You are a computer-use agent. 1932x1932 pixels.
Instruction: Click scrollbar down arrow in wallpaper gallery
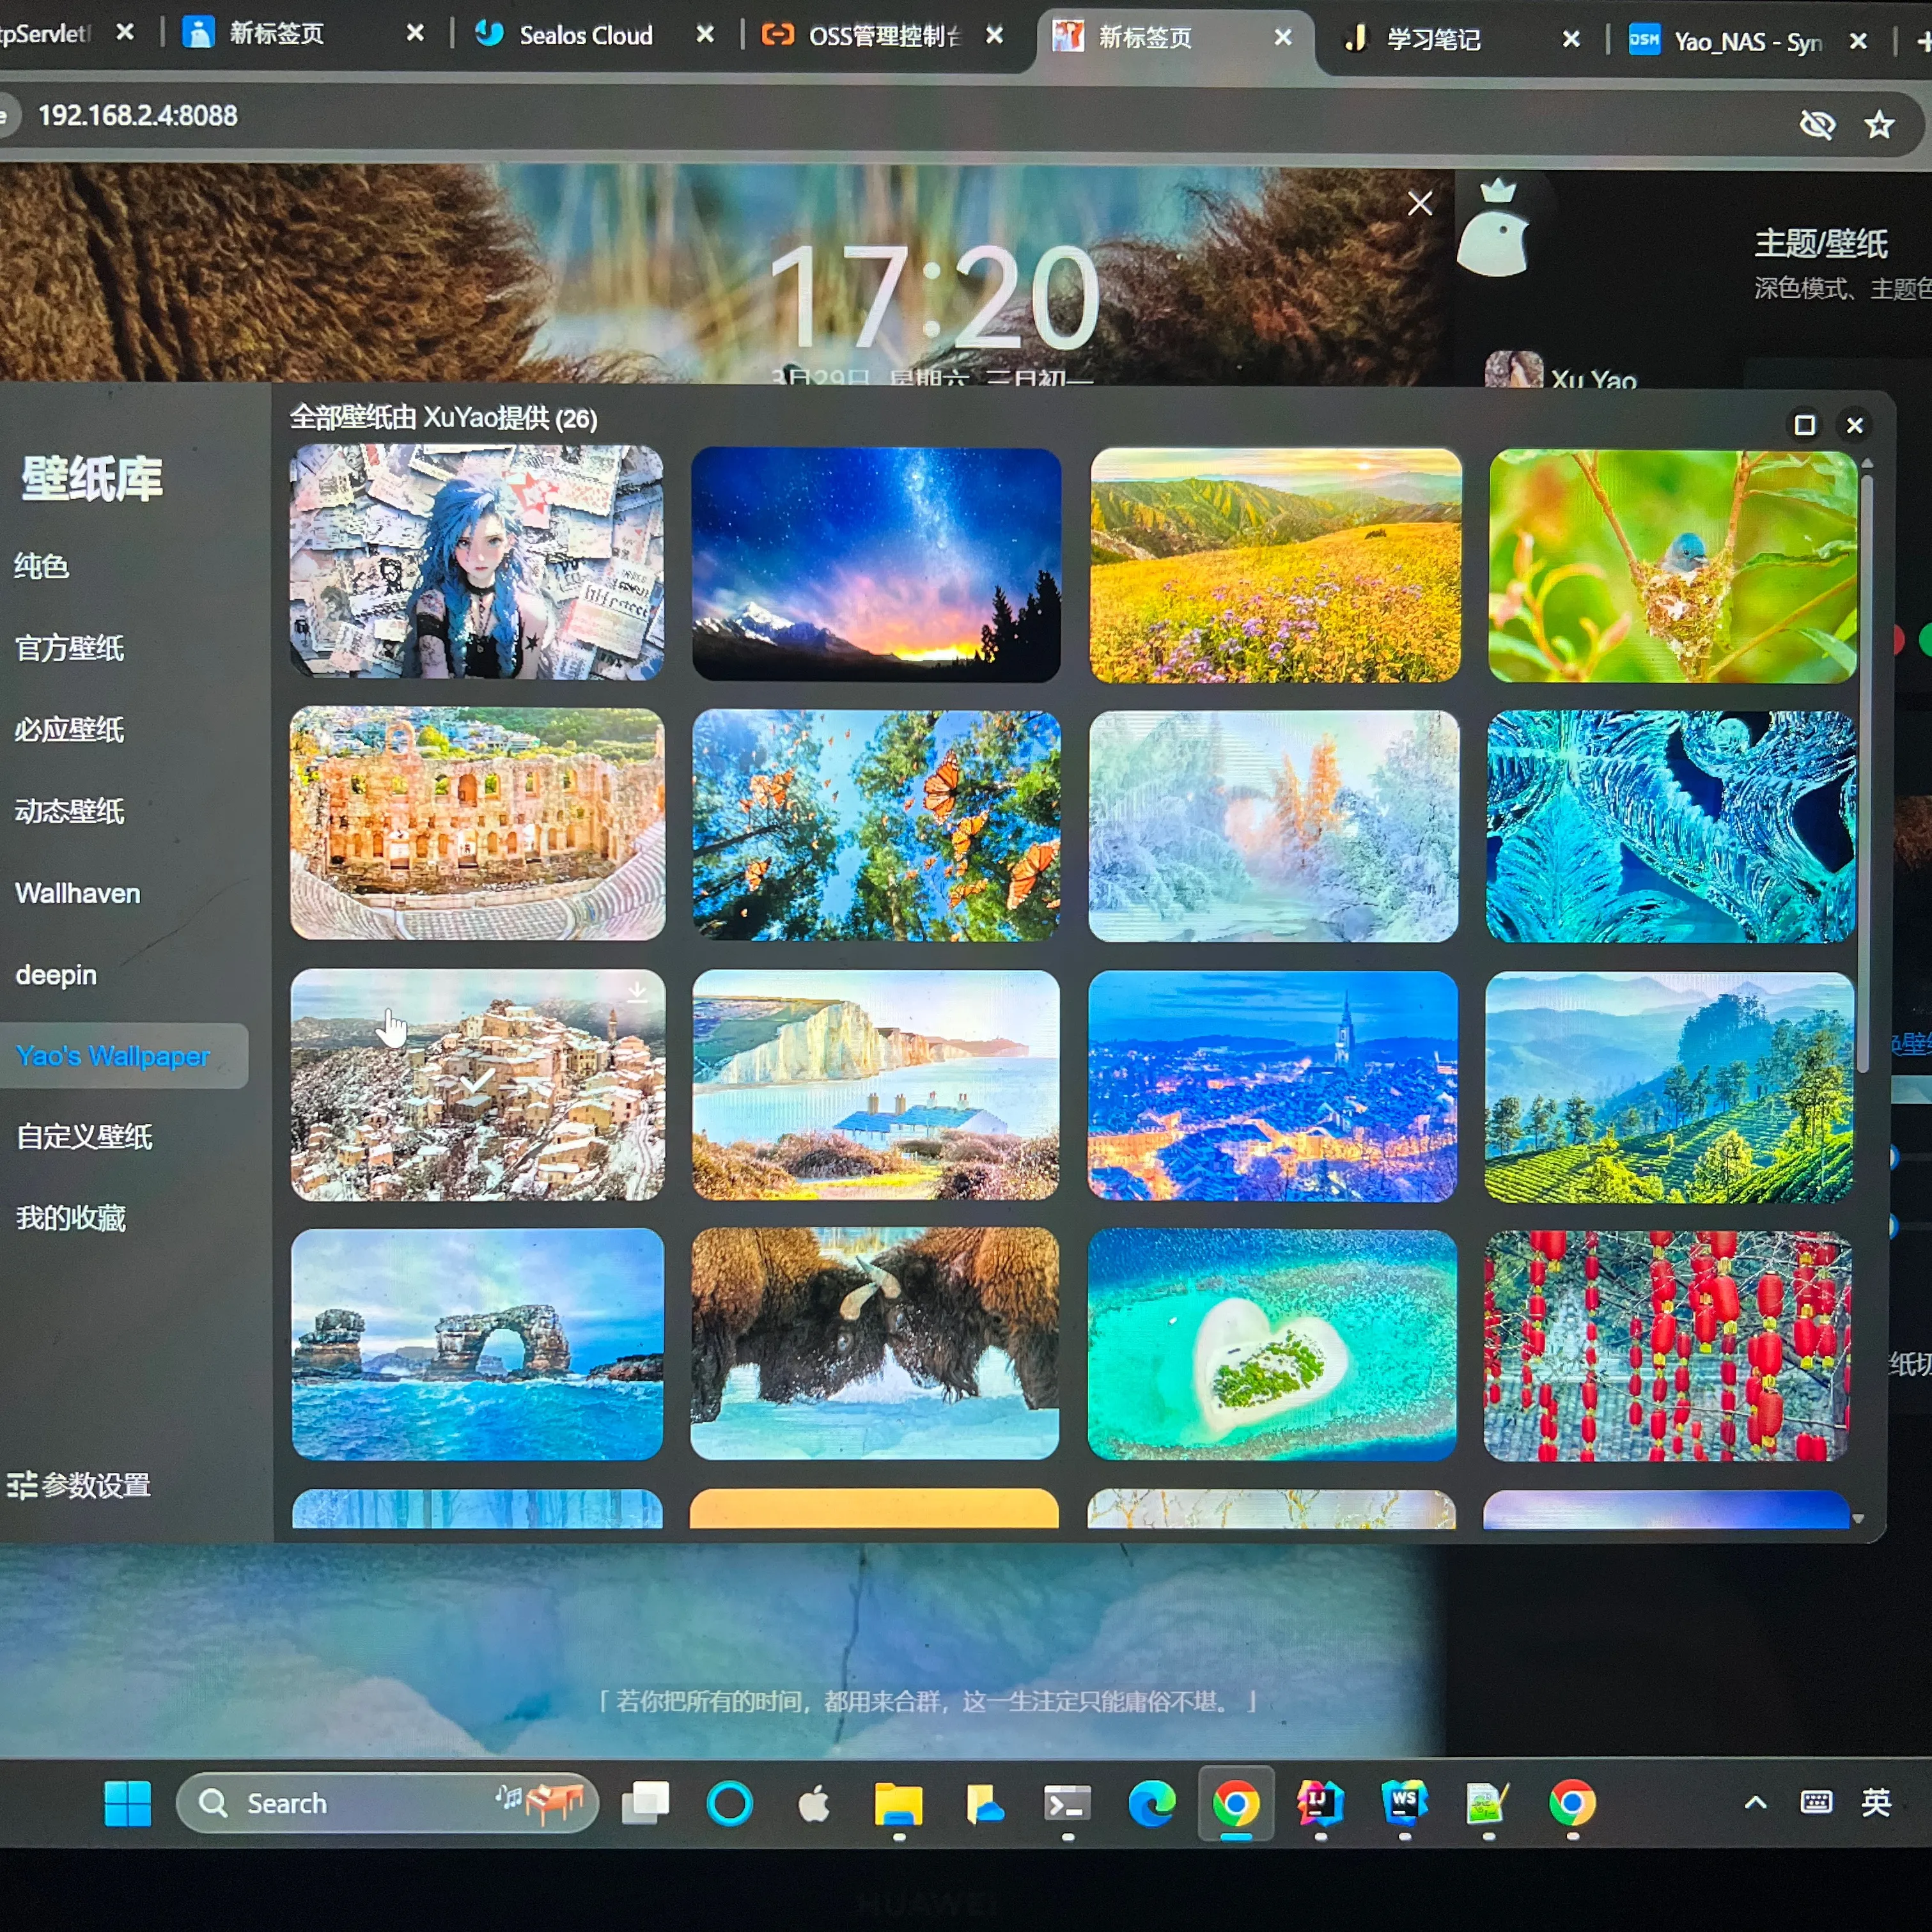1858,1518
